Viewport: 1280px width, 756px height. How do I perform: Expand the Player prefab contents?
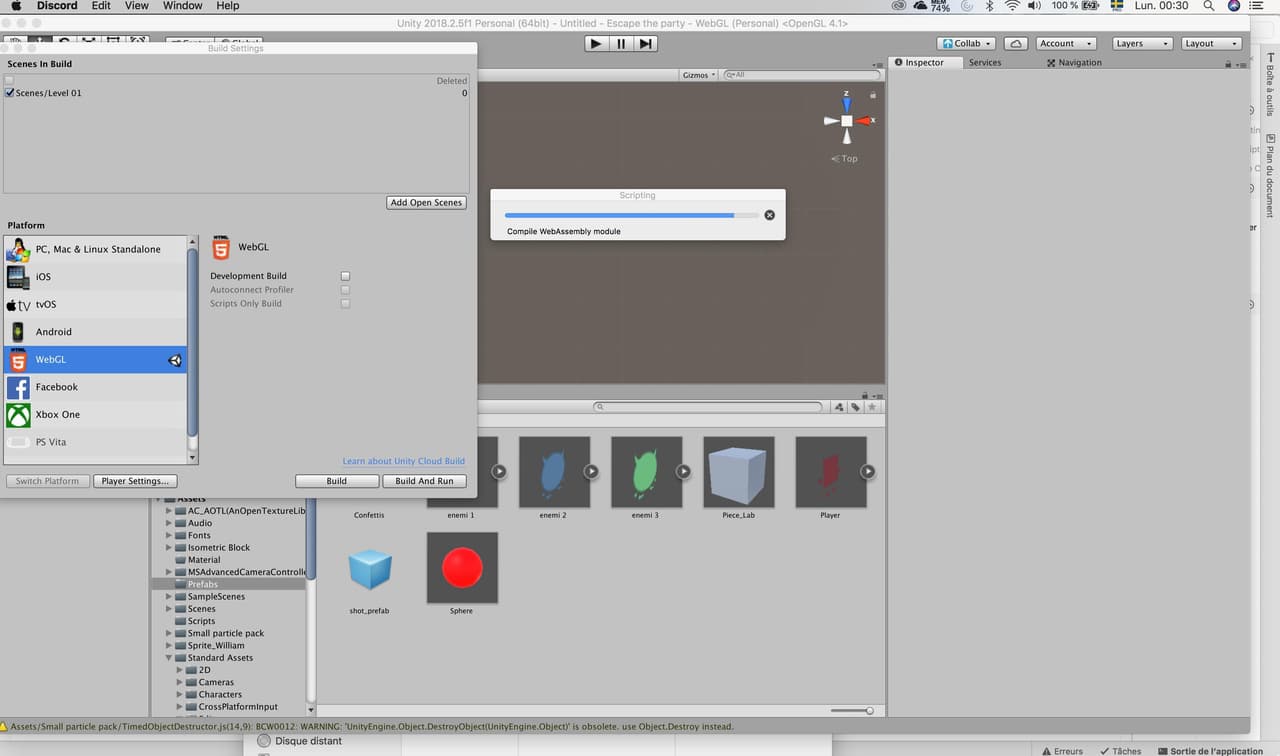(x=868, y=471)
